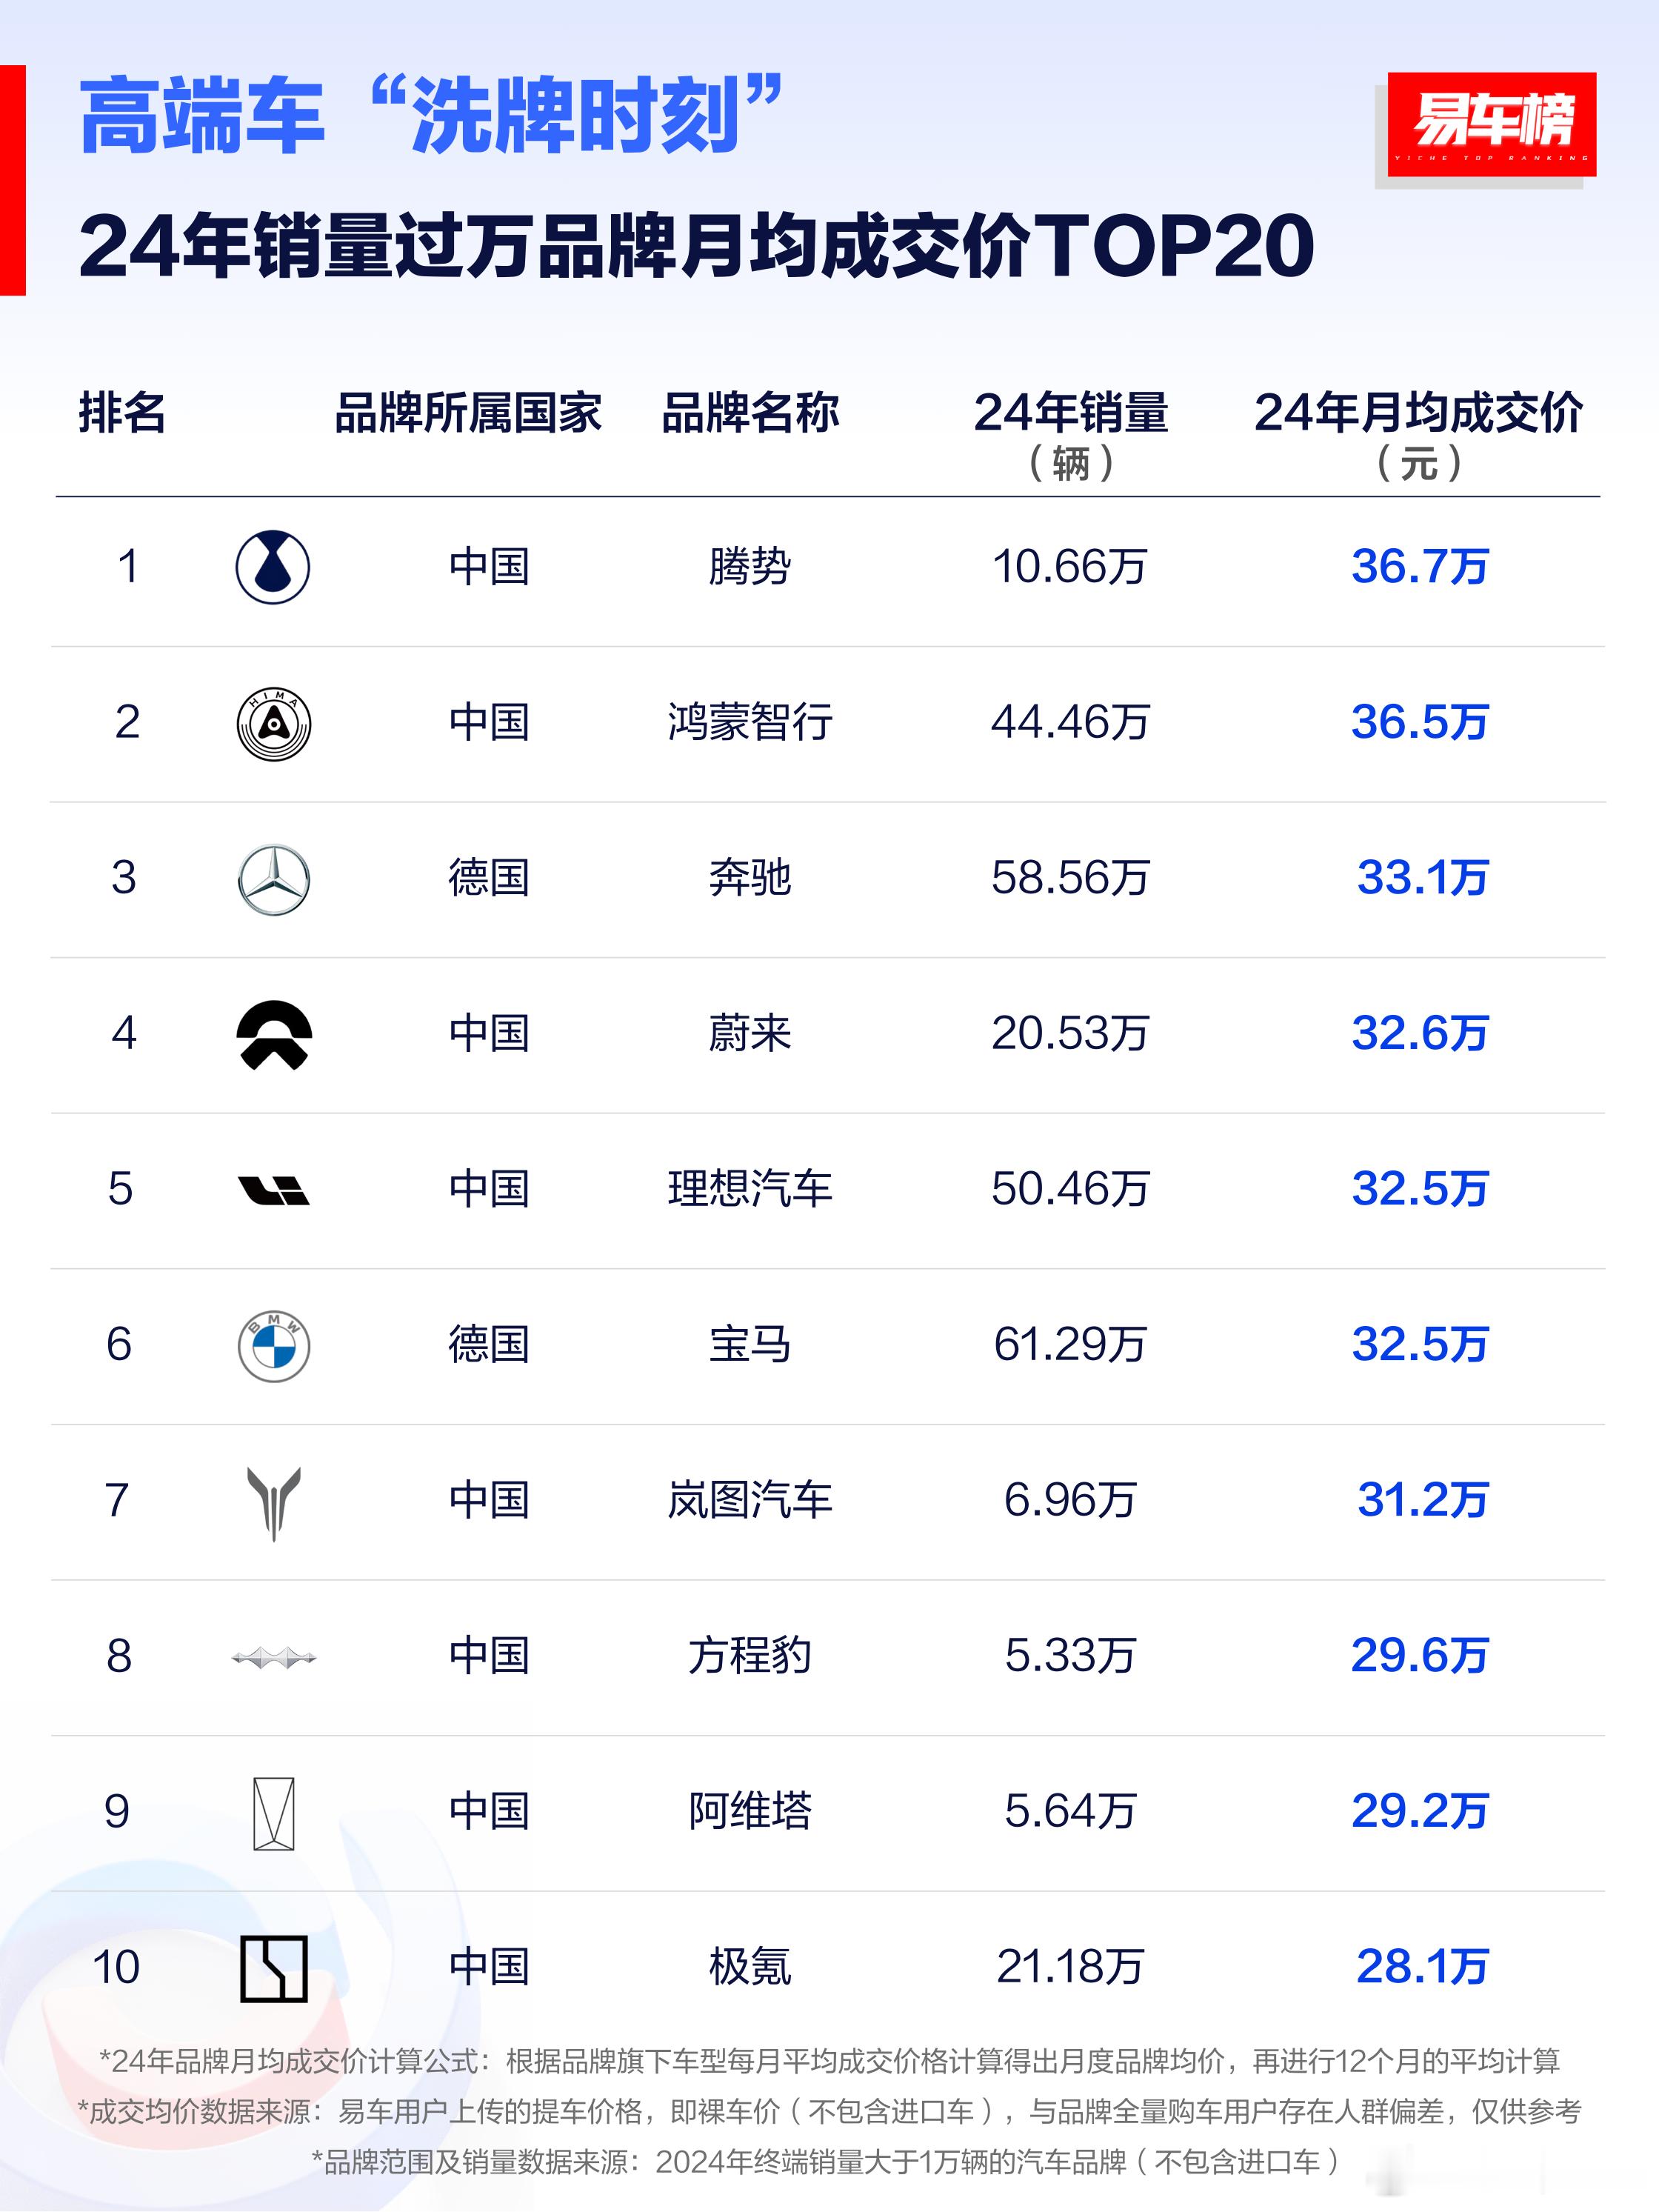Image resolution: width=1659 pixels, height=2212 pixels.
Task: Click brand name 方程豹
Action: (749, 1656)
